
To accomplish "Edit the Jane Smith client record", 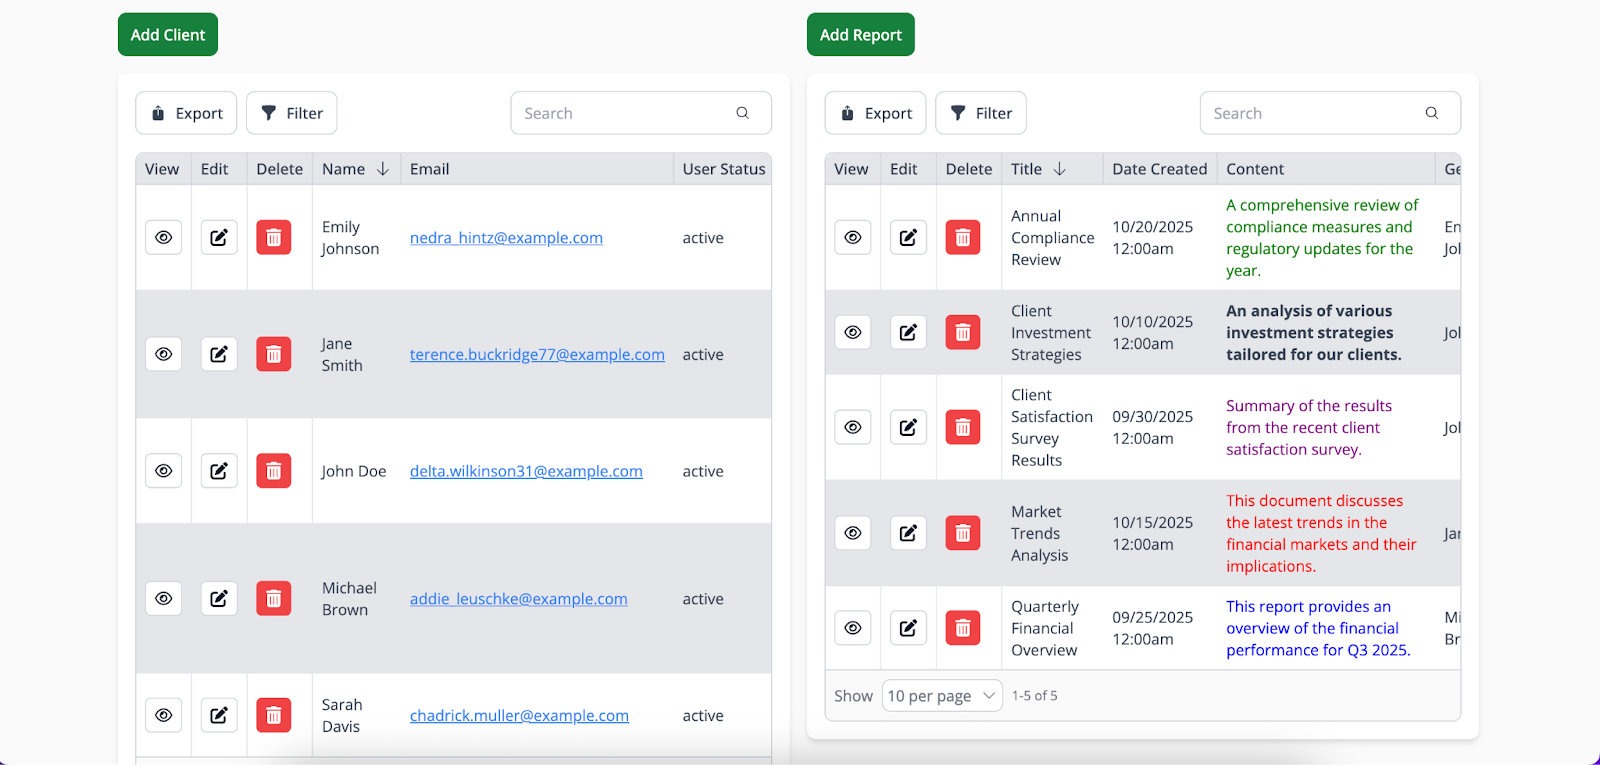I will click(219, 354).
